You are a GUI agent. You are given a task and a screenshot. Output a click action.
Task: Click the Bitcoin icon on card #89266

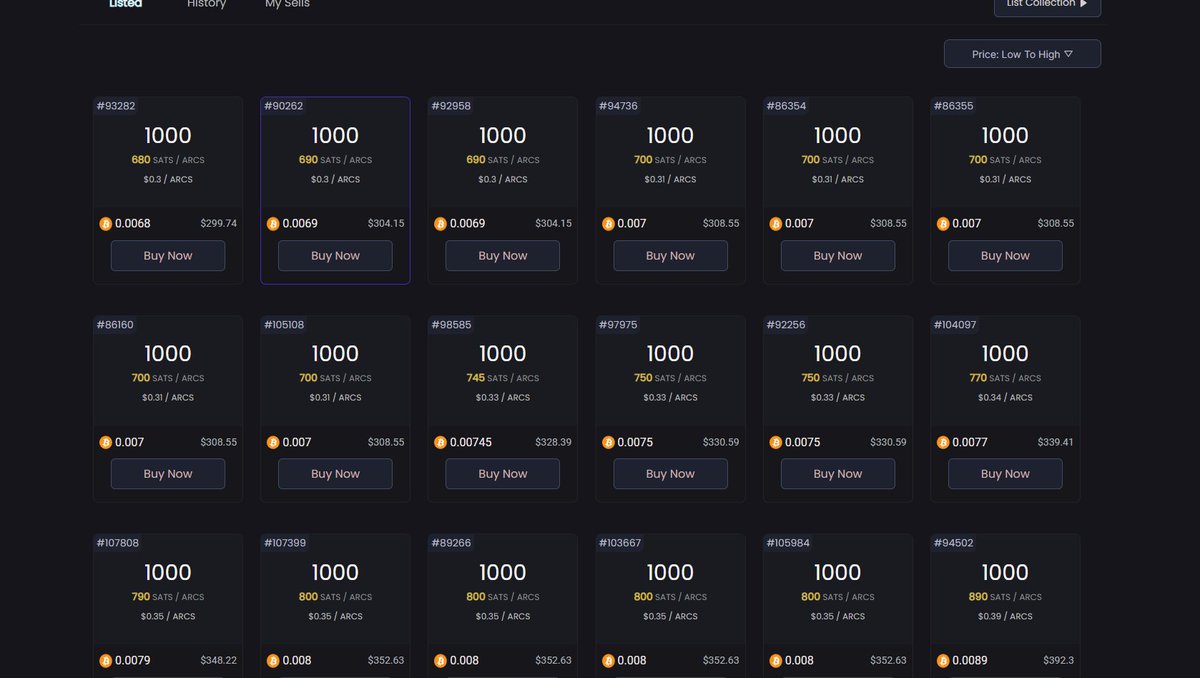click(x=440, y=661)
